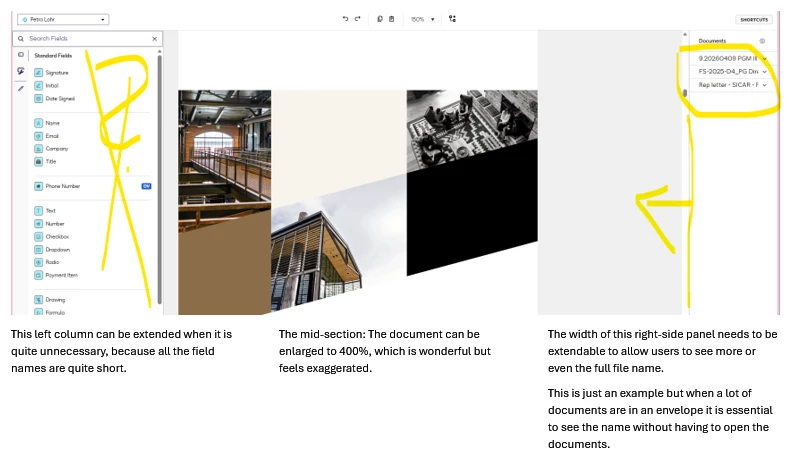
Task: Click the undo arrow in toolbar
Action: (x=345, y=19)
